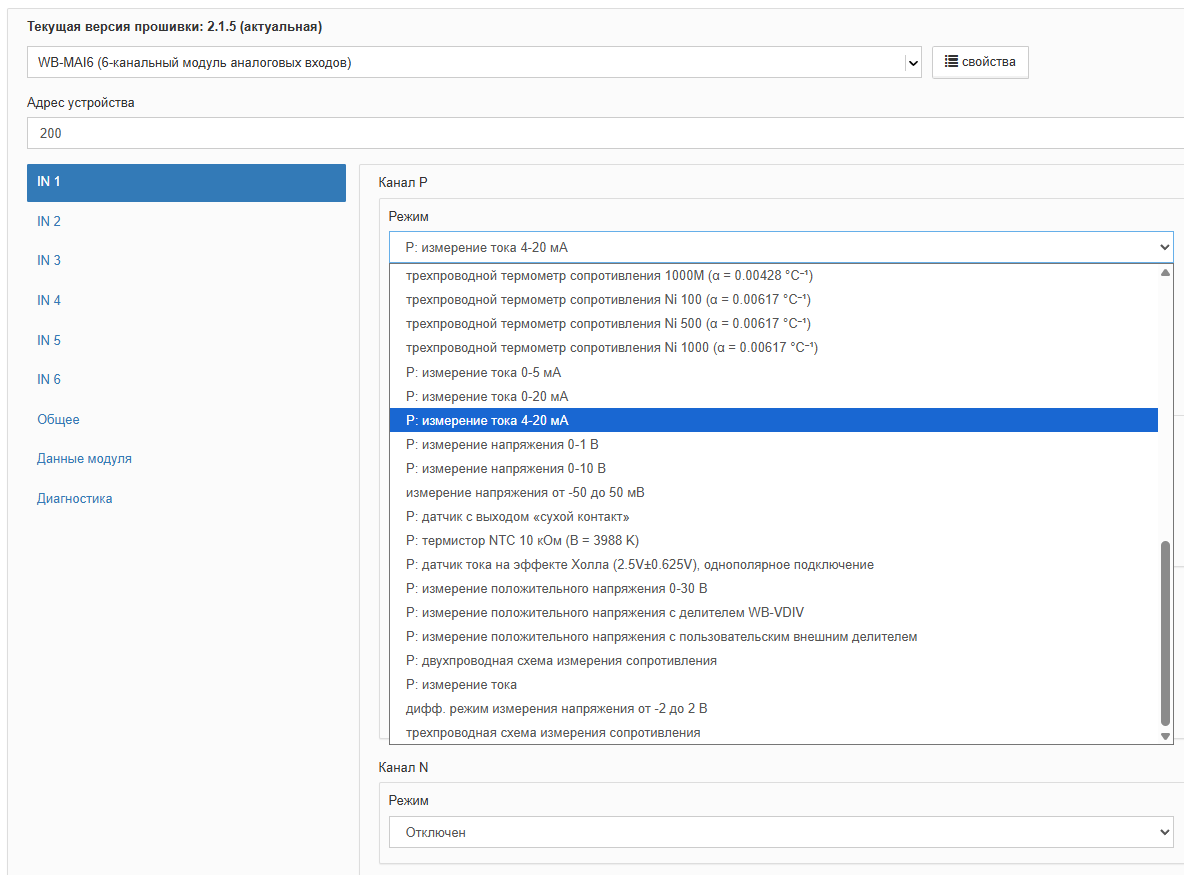Click the properties (свойства) button

click(x=980, y=62)
